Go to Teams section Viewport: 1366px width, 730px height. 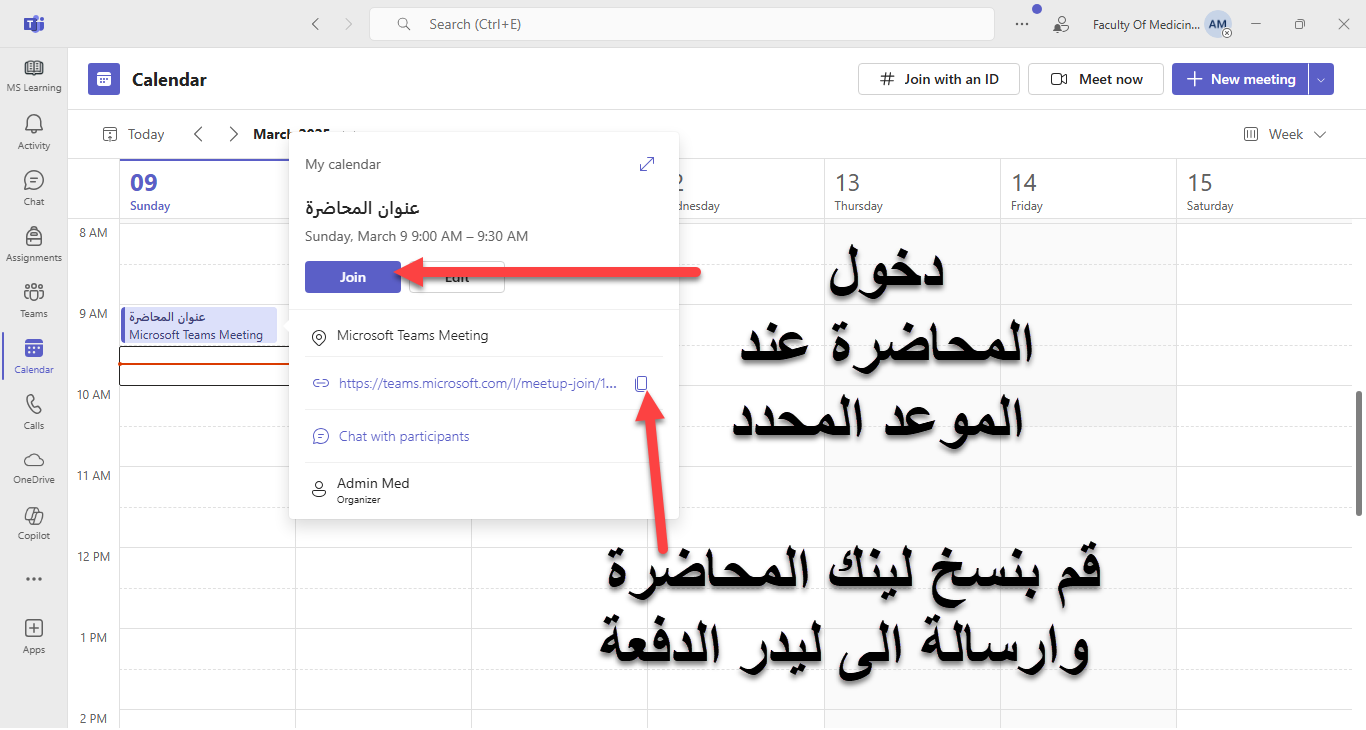(x=34, y=299)
